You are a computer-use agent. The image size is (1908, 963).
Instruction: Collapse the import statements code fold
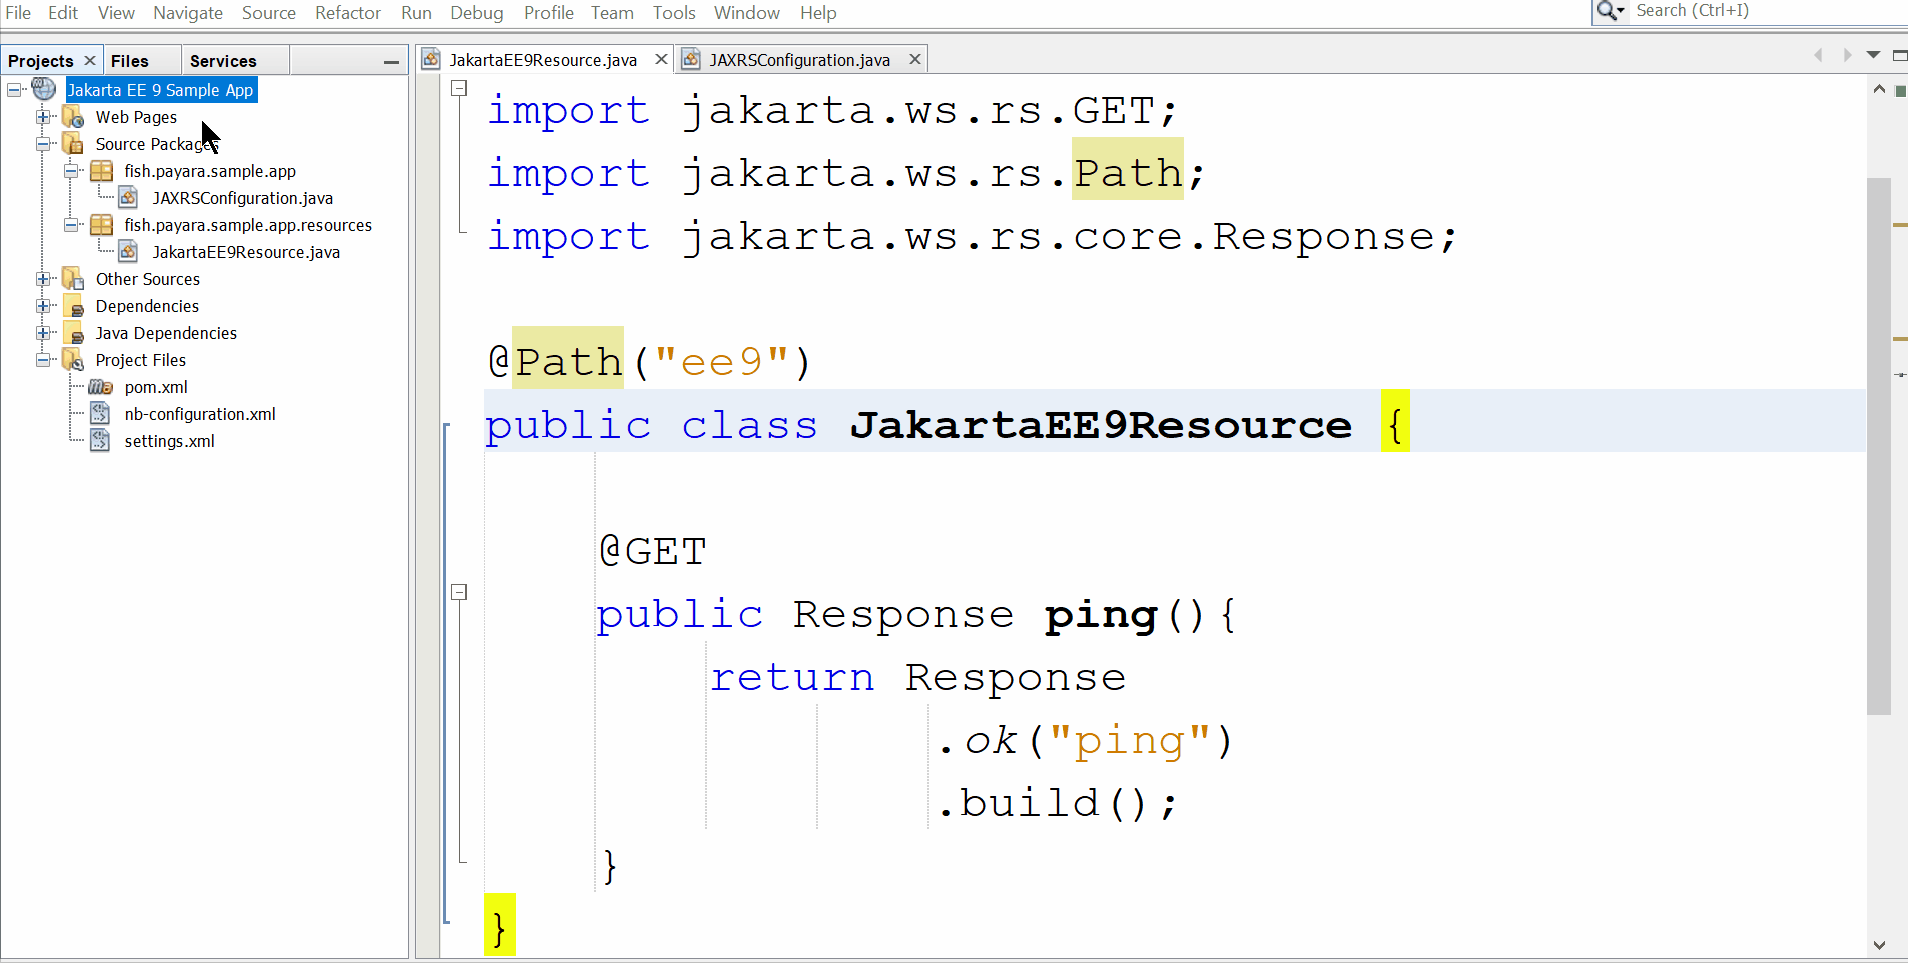459,89
